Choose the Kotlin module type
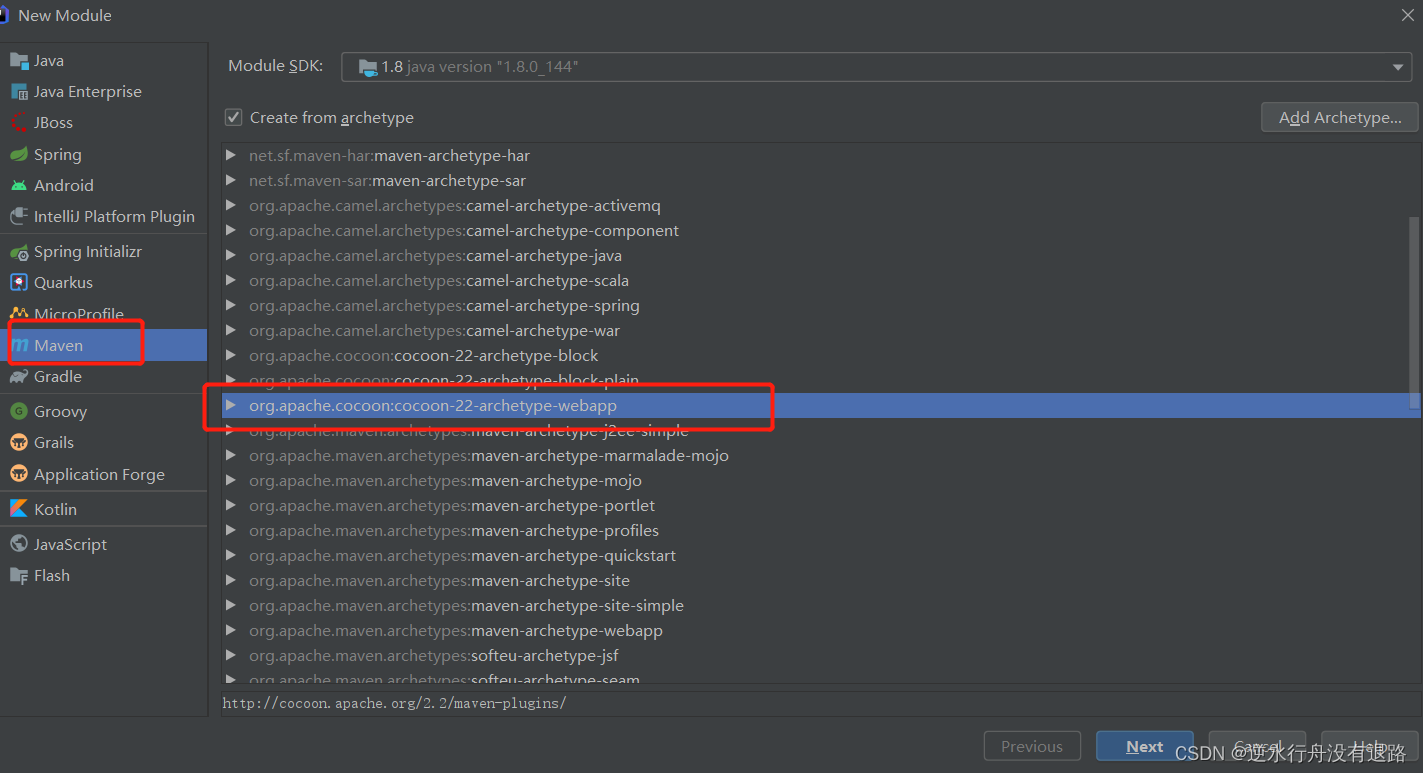Viewport: 1423px width, 773px height. 103,509
